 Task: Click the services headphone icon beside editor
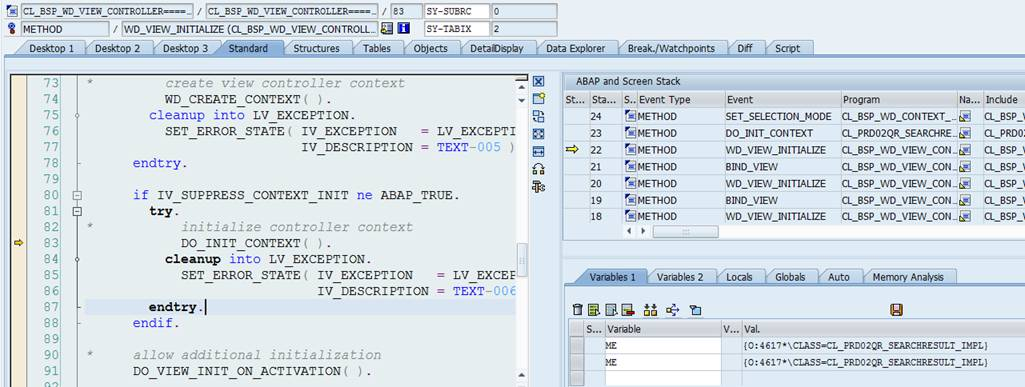click(x=538, y=169)
